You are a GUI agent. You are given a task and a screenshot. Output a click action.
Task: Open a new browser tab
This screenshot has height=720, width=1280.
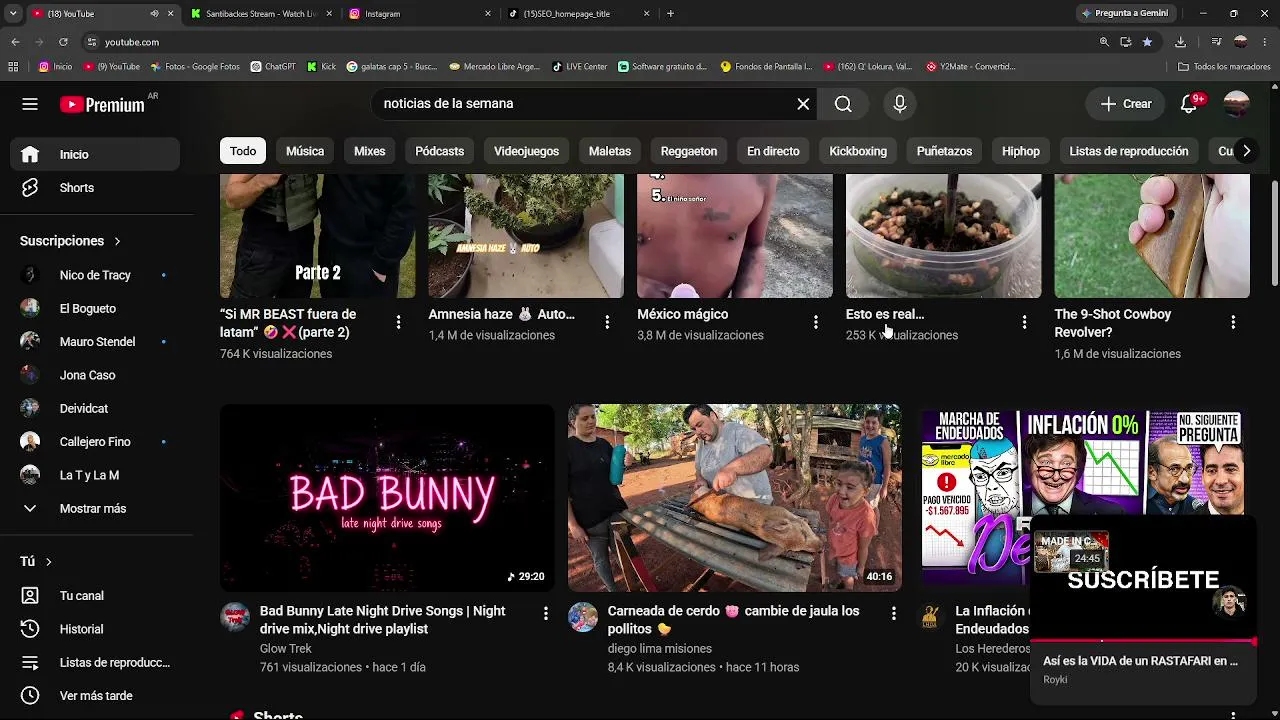pos(670,14)
